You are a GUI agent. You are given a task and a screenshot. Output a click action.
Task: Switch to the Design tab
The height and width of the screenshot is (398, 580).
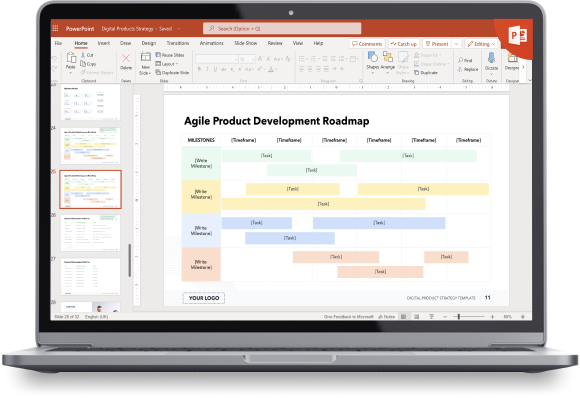click(x=149, y=43)
